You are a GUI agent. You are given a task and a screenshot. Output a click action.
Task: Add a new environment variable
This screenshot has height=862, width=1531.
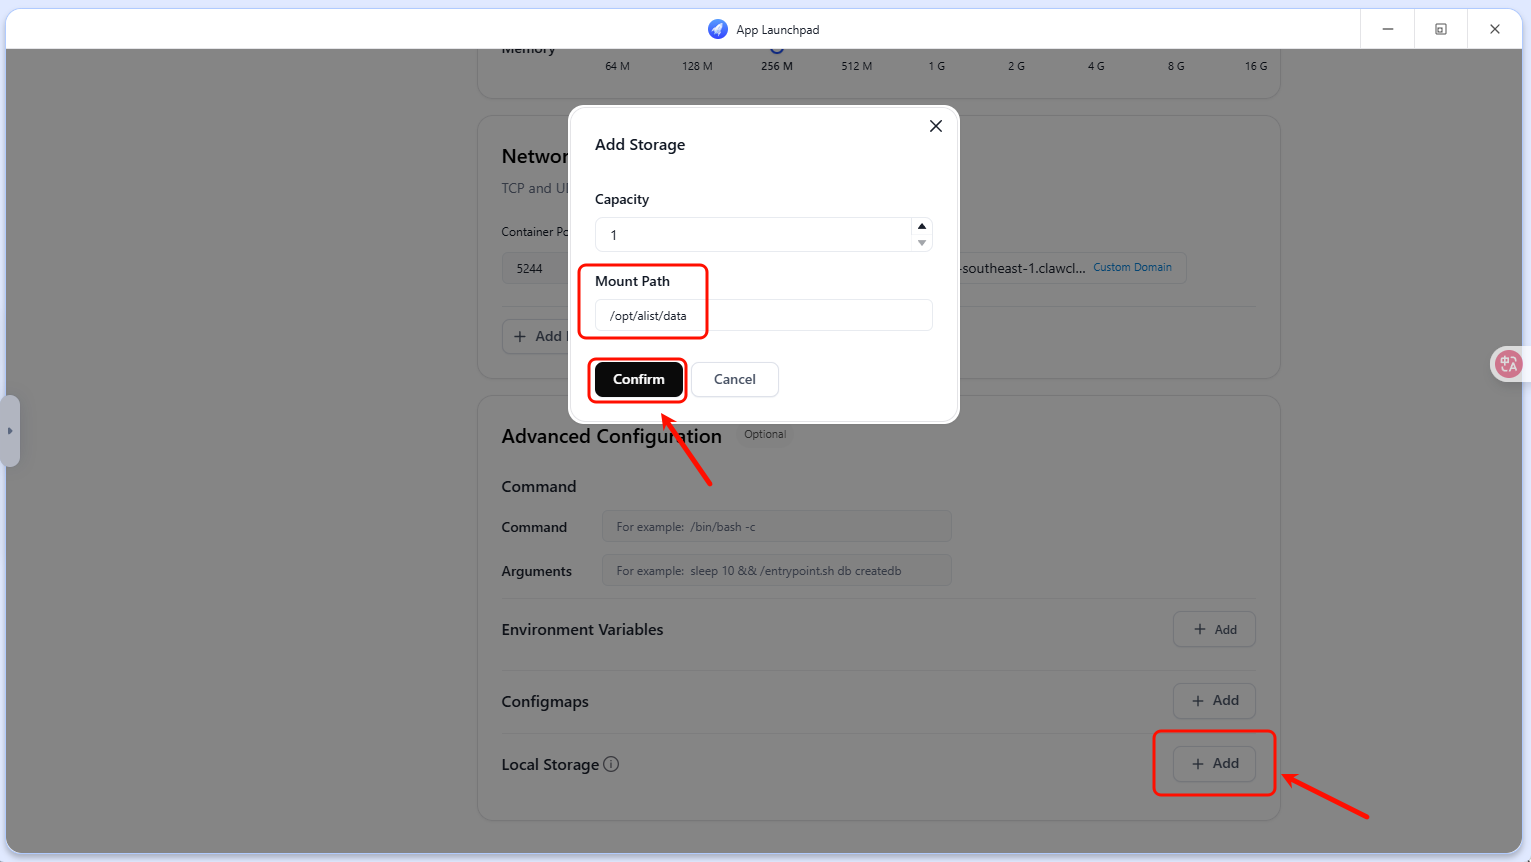1214,630
